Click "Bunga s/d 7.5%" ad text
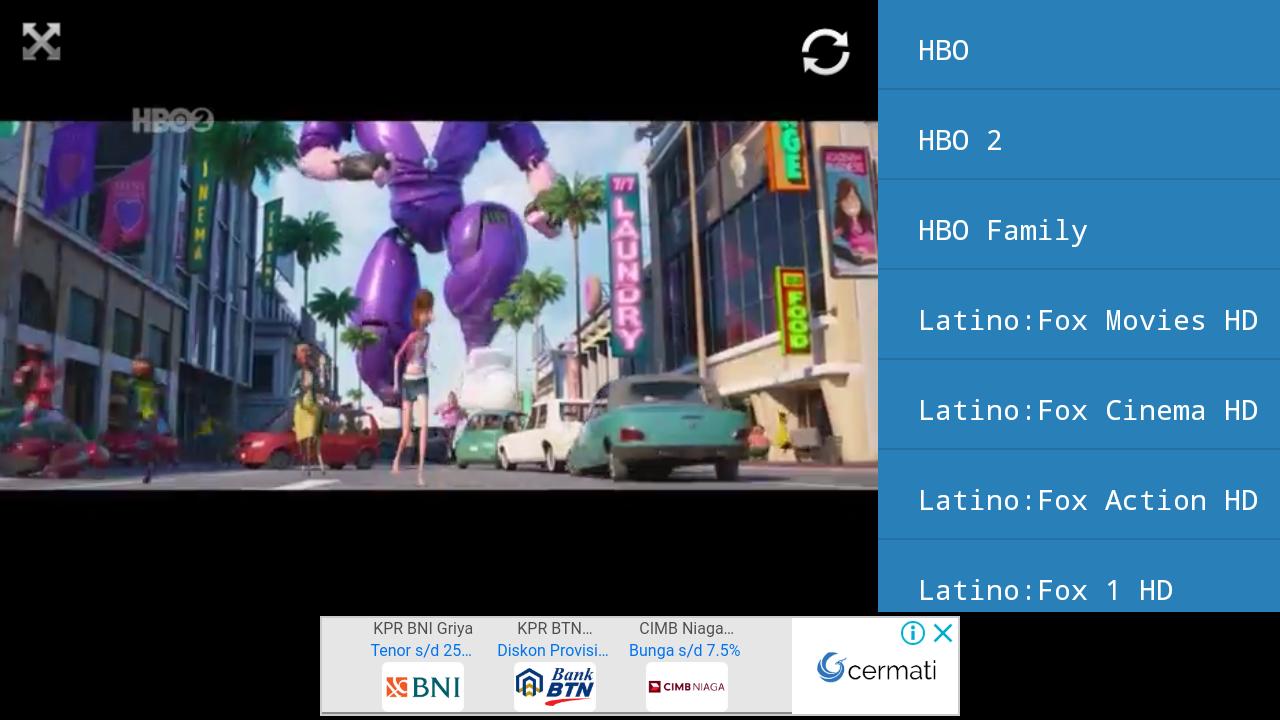Image resolution: width=1280 pixels, height=720 pixels. 685,650
